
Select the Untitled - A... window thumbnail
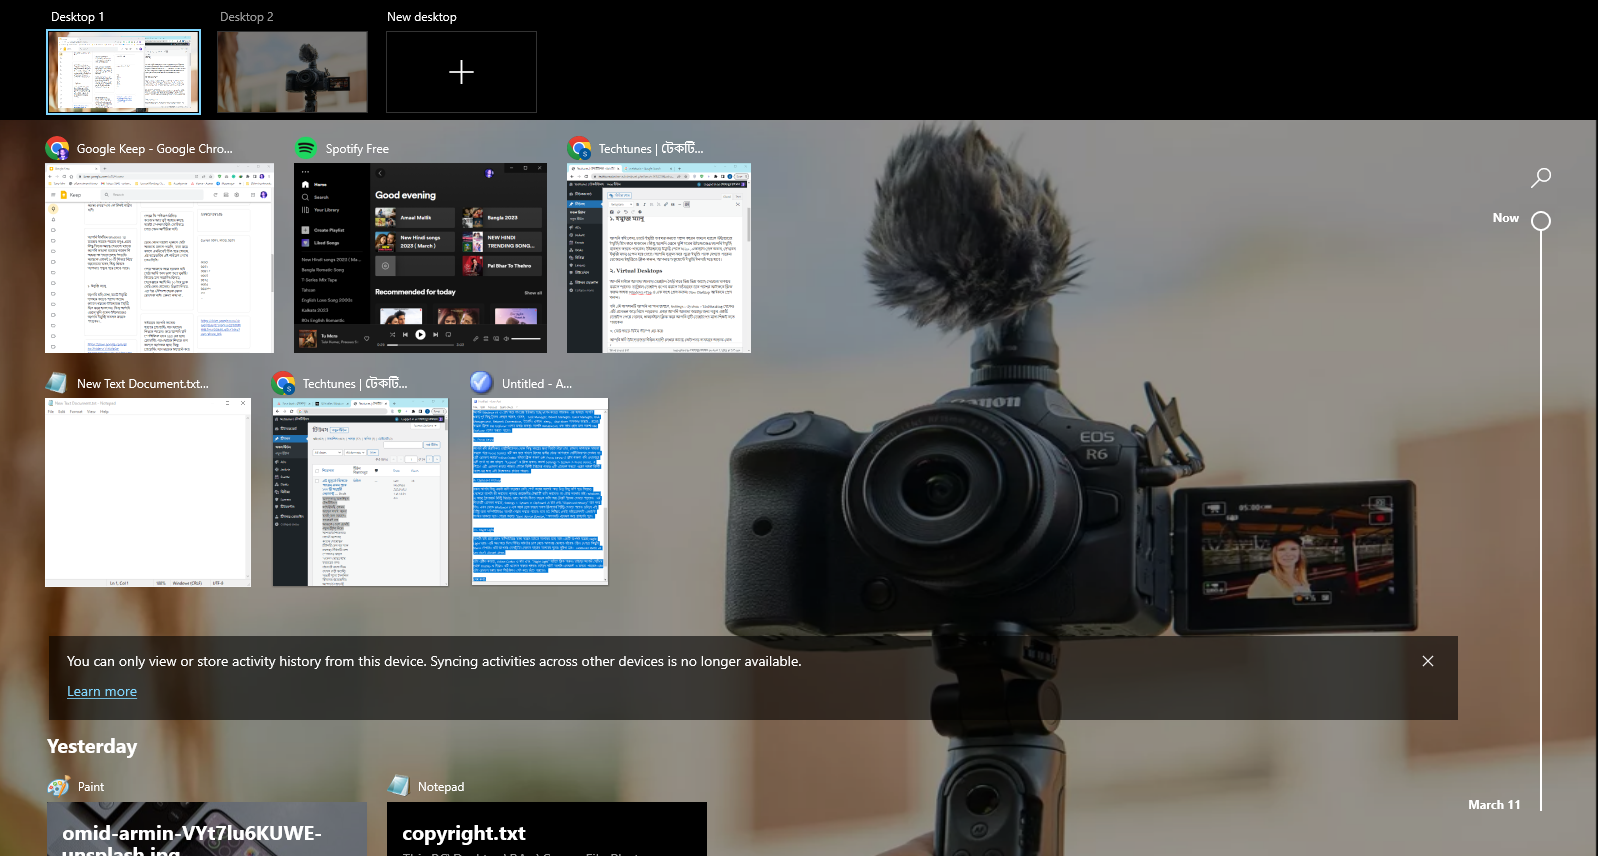540,492
